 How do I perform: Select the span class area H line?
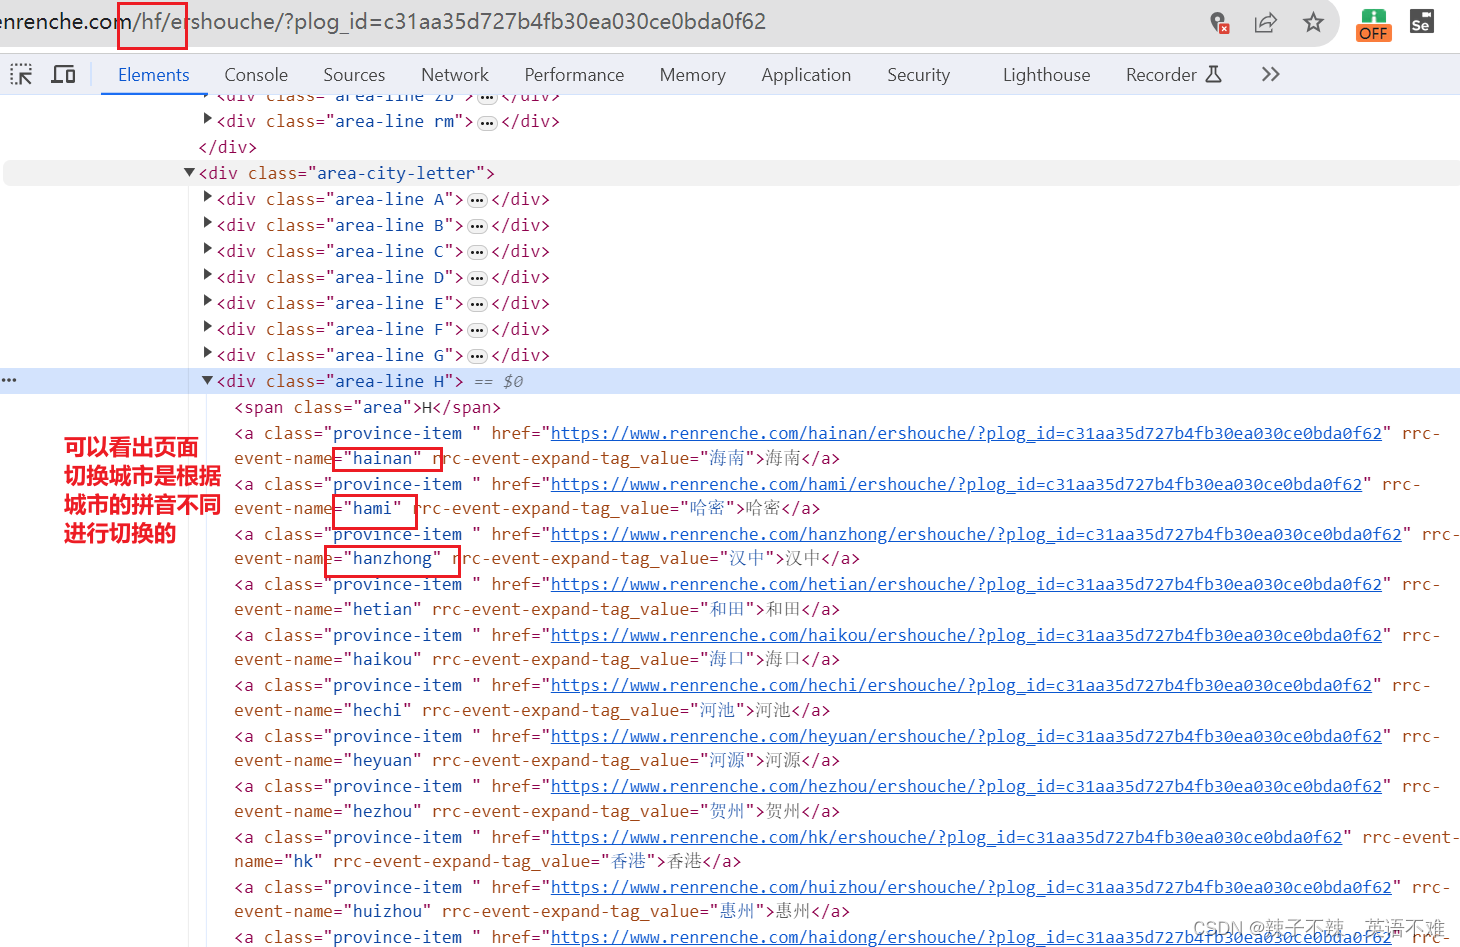tap(367, 407)
